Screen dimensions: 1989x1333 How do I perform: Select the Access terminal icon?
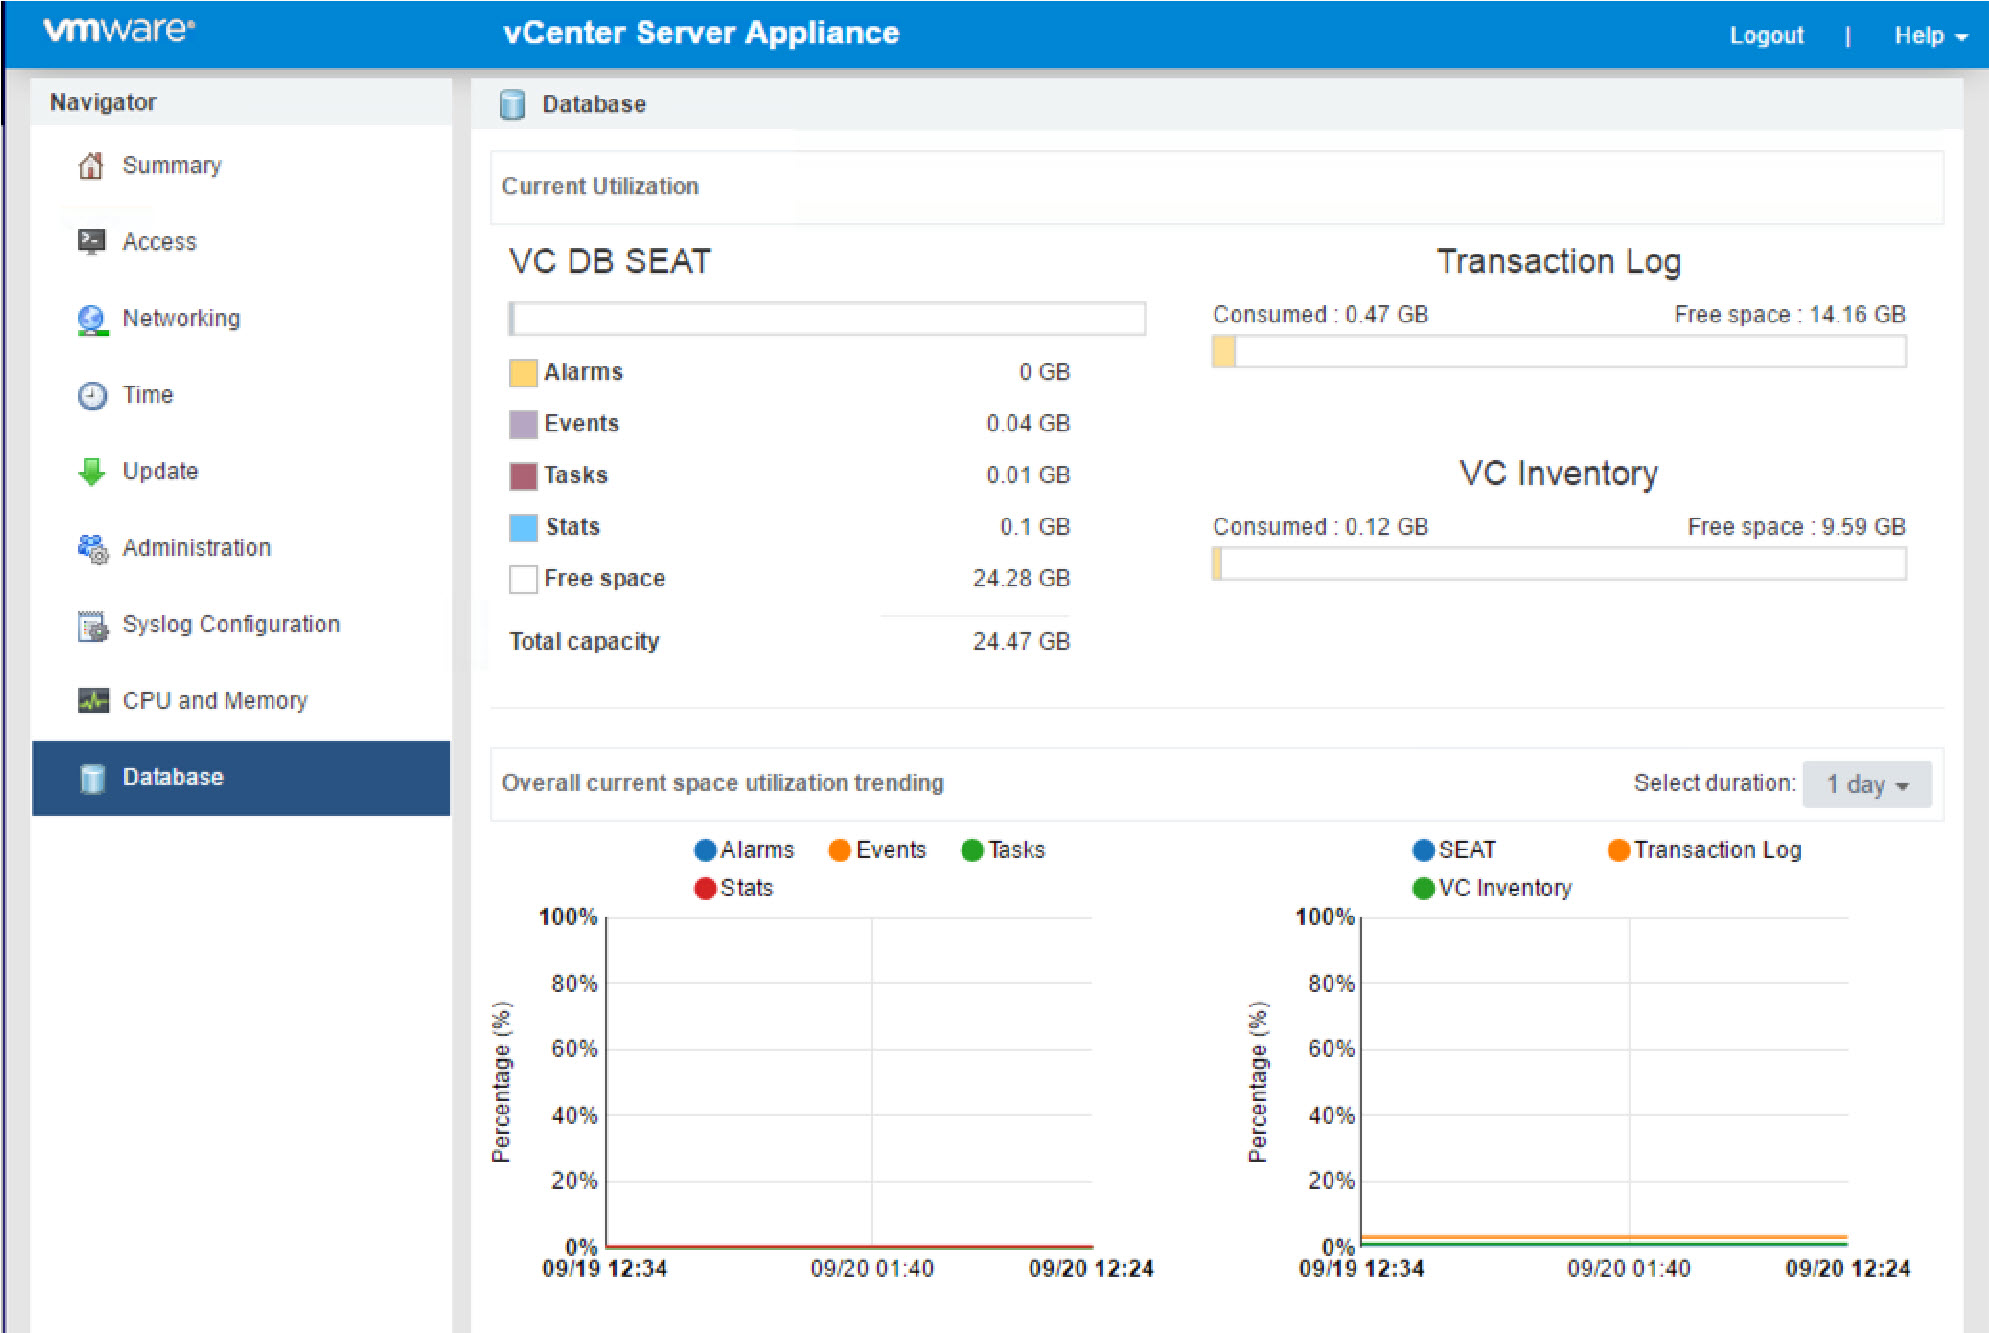point(92,241)
